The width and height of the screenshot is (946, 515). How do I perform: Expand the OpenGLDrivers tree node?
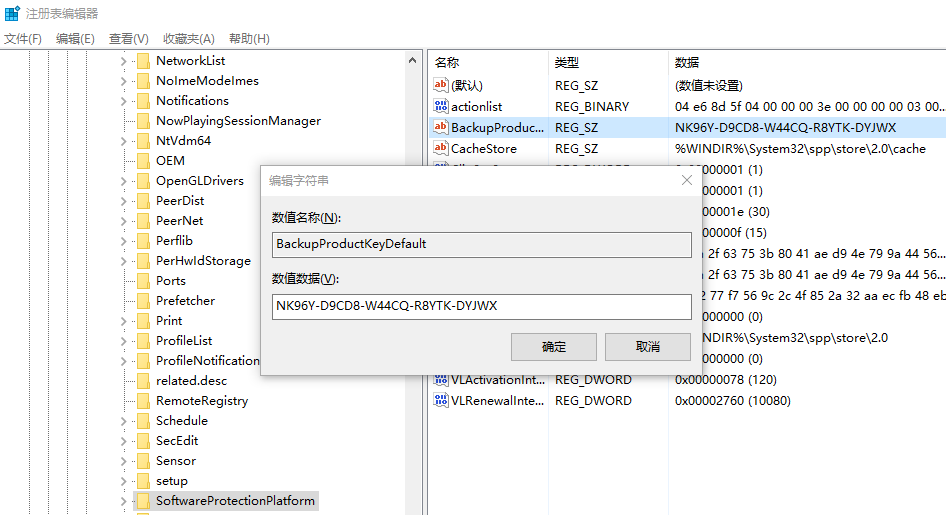pos(123,181)
